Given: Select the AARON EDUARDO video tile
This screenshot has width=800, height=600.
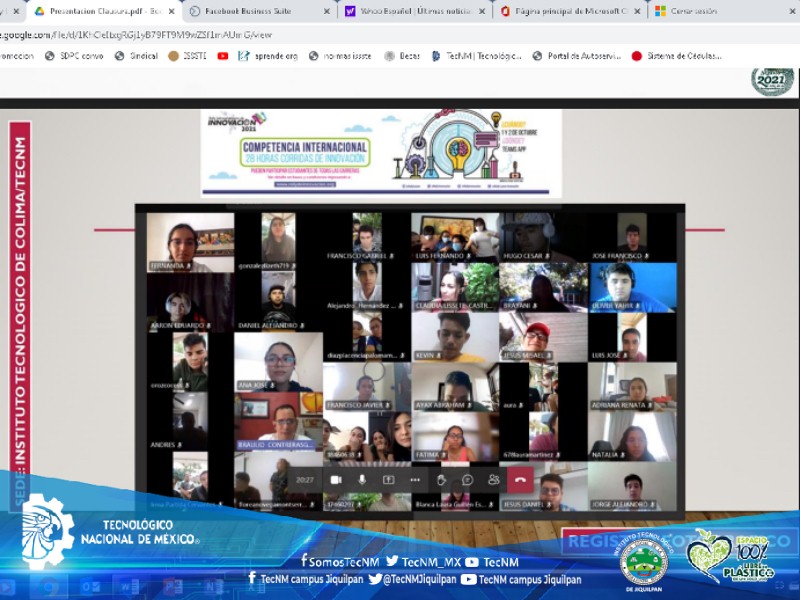Looking at the screenshot, I should (190, 303).
